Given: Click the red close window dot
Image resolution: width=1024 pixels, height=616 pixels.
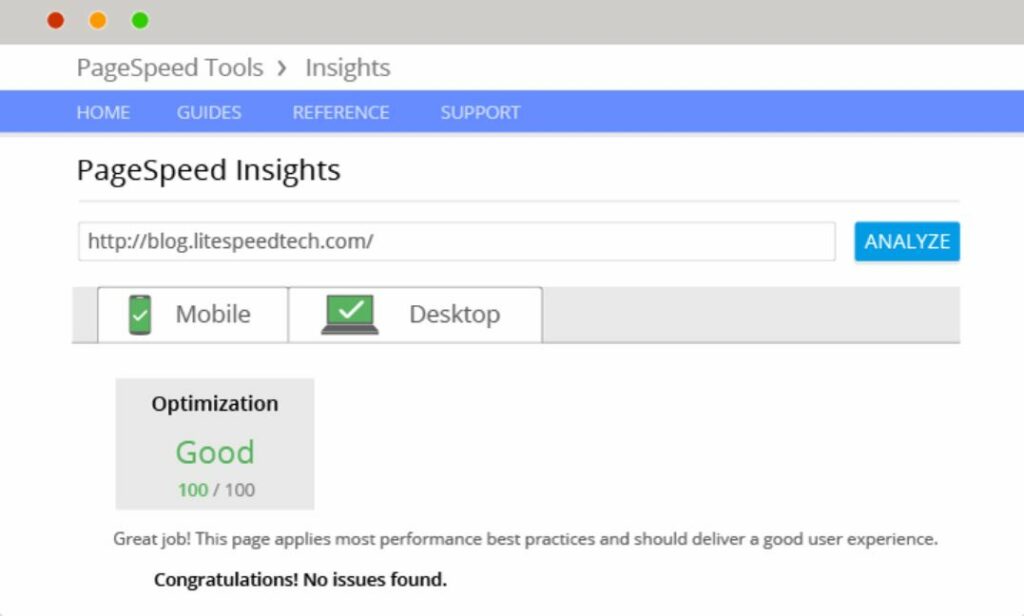Looking at the screenshot, I should tap(56, 21).
